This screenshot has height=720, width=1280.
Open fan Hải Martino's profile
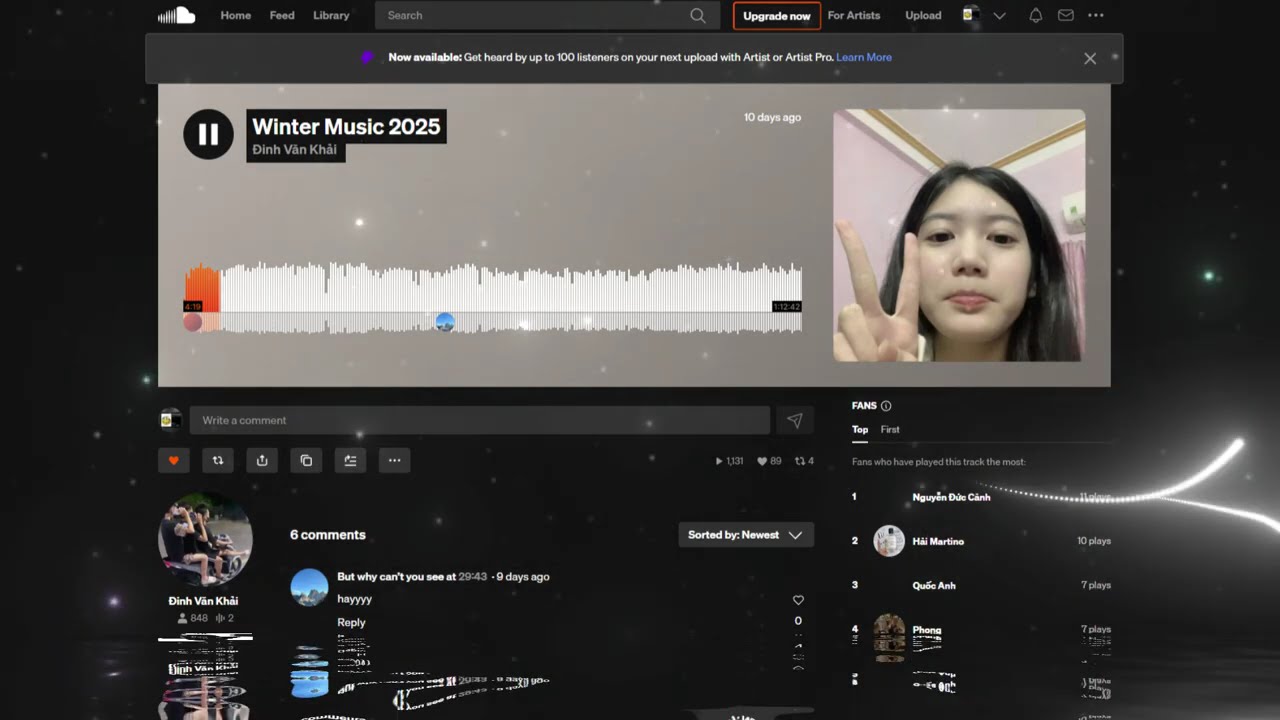[x=938, y=541]
